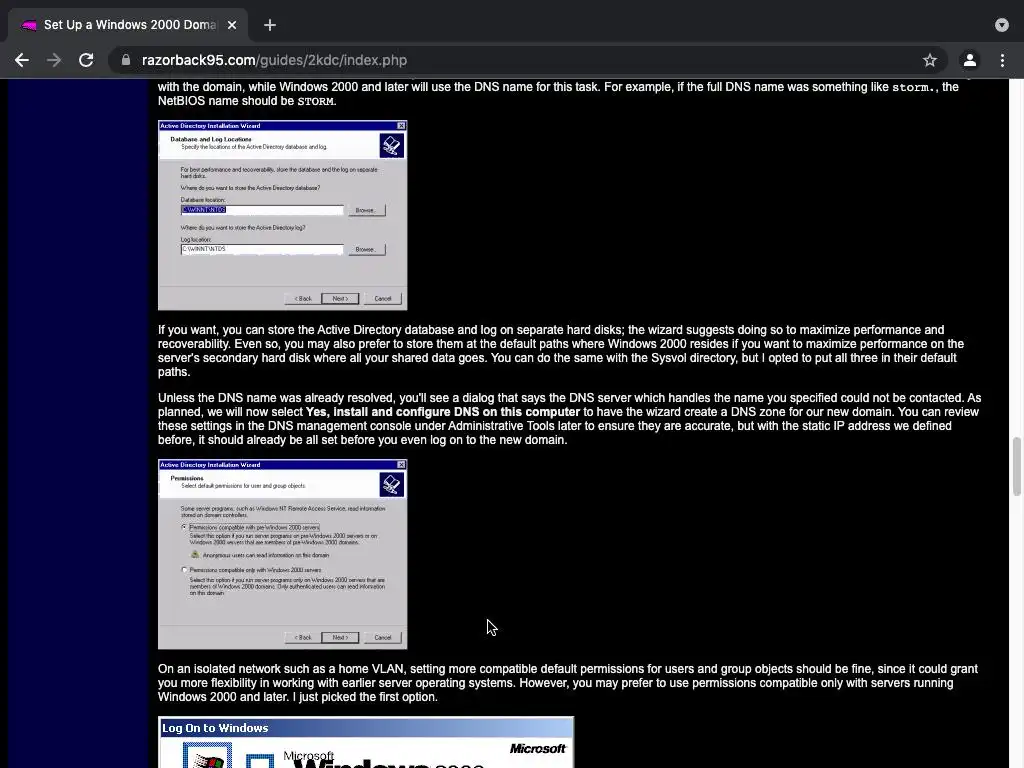Open the tab search dropdown
1024x768 pixels.
pyautogui.click(x=1002, y=25)
